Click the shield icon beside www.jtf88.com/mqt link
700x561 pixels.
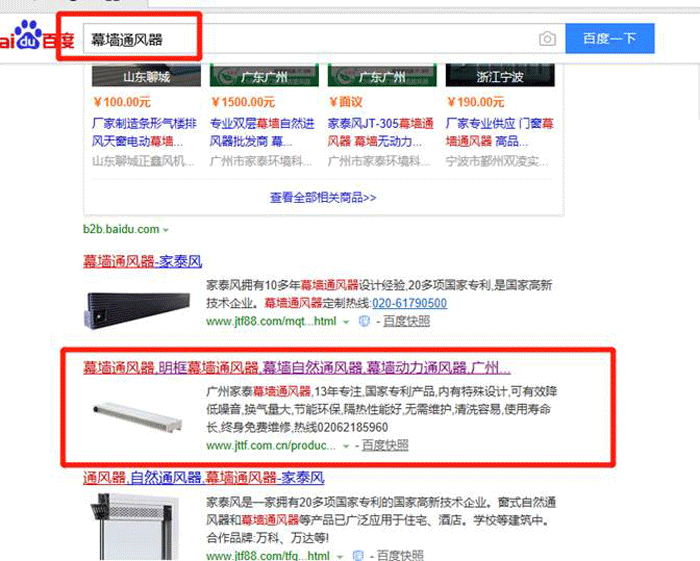tap(364, 321)
